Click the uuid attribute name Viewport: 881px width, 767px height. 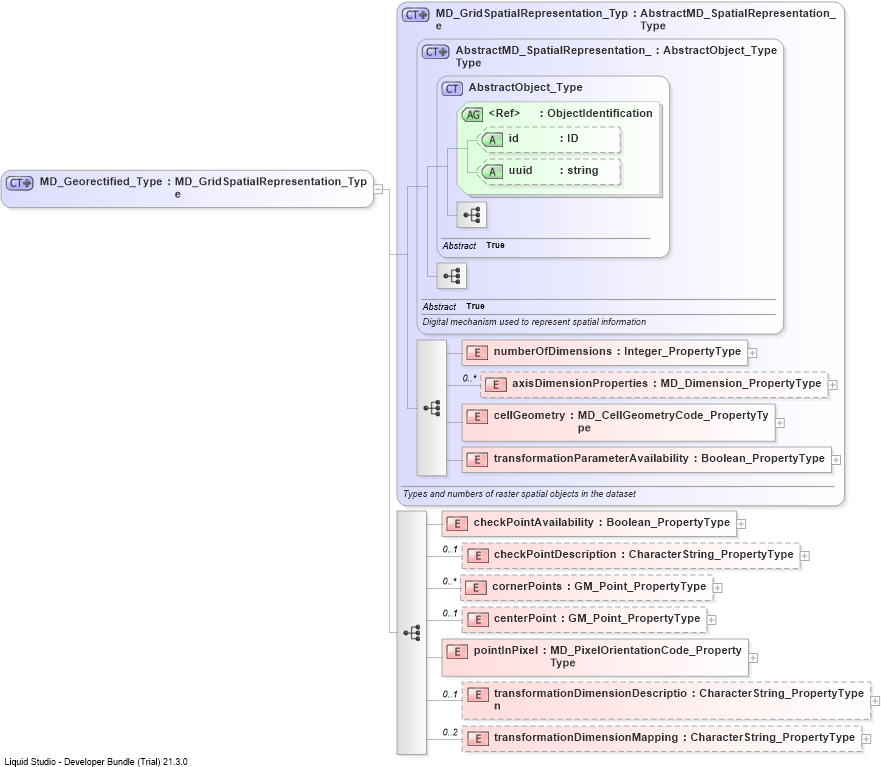pyautogui.click(x=520, y=170)
